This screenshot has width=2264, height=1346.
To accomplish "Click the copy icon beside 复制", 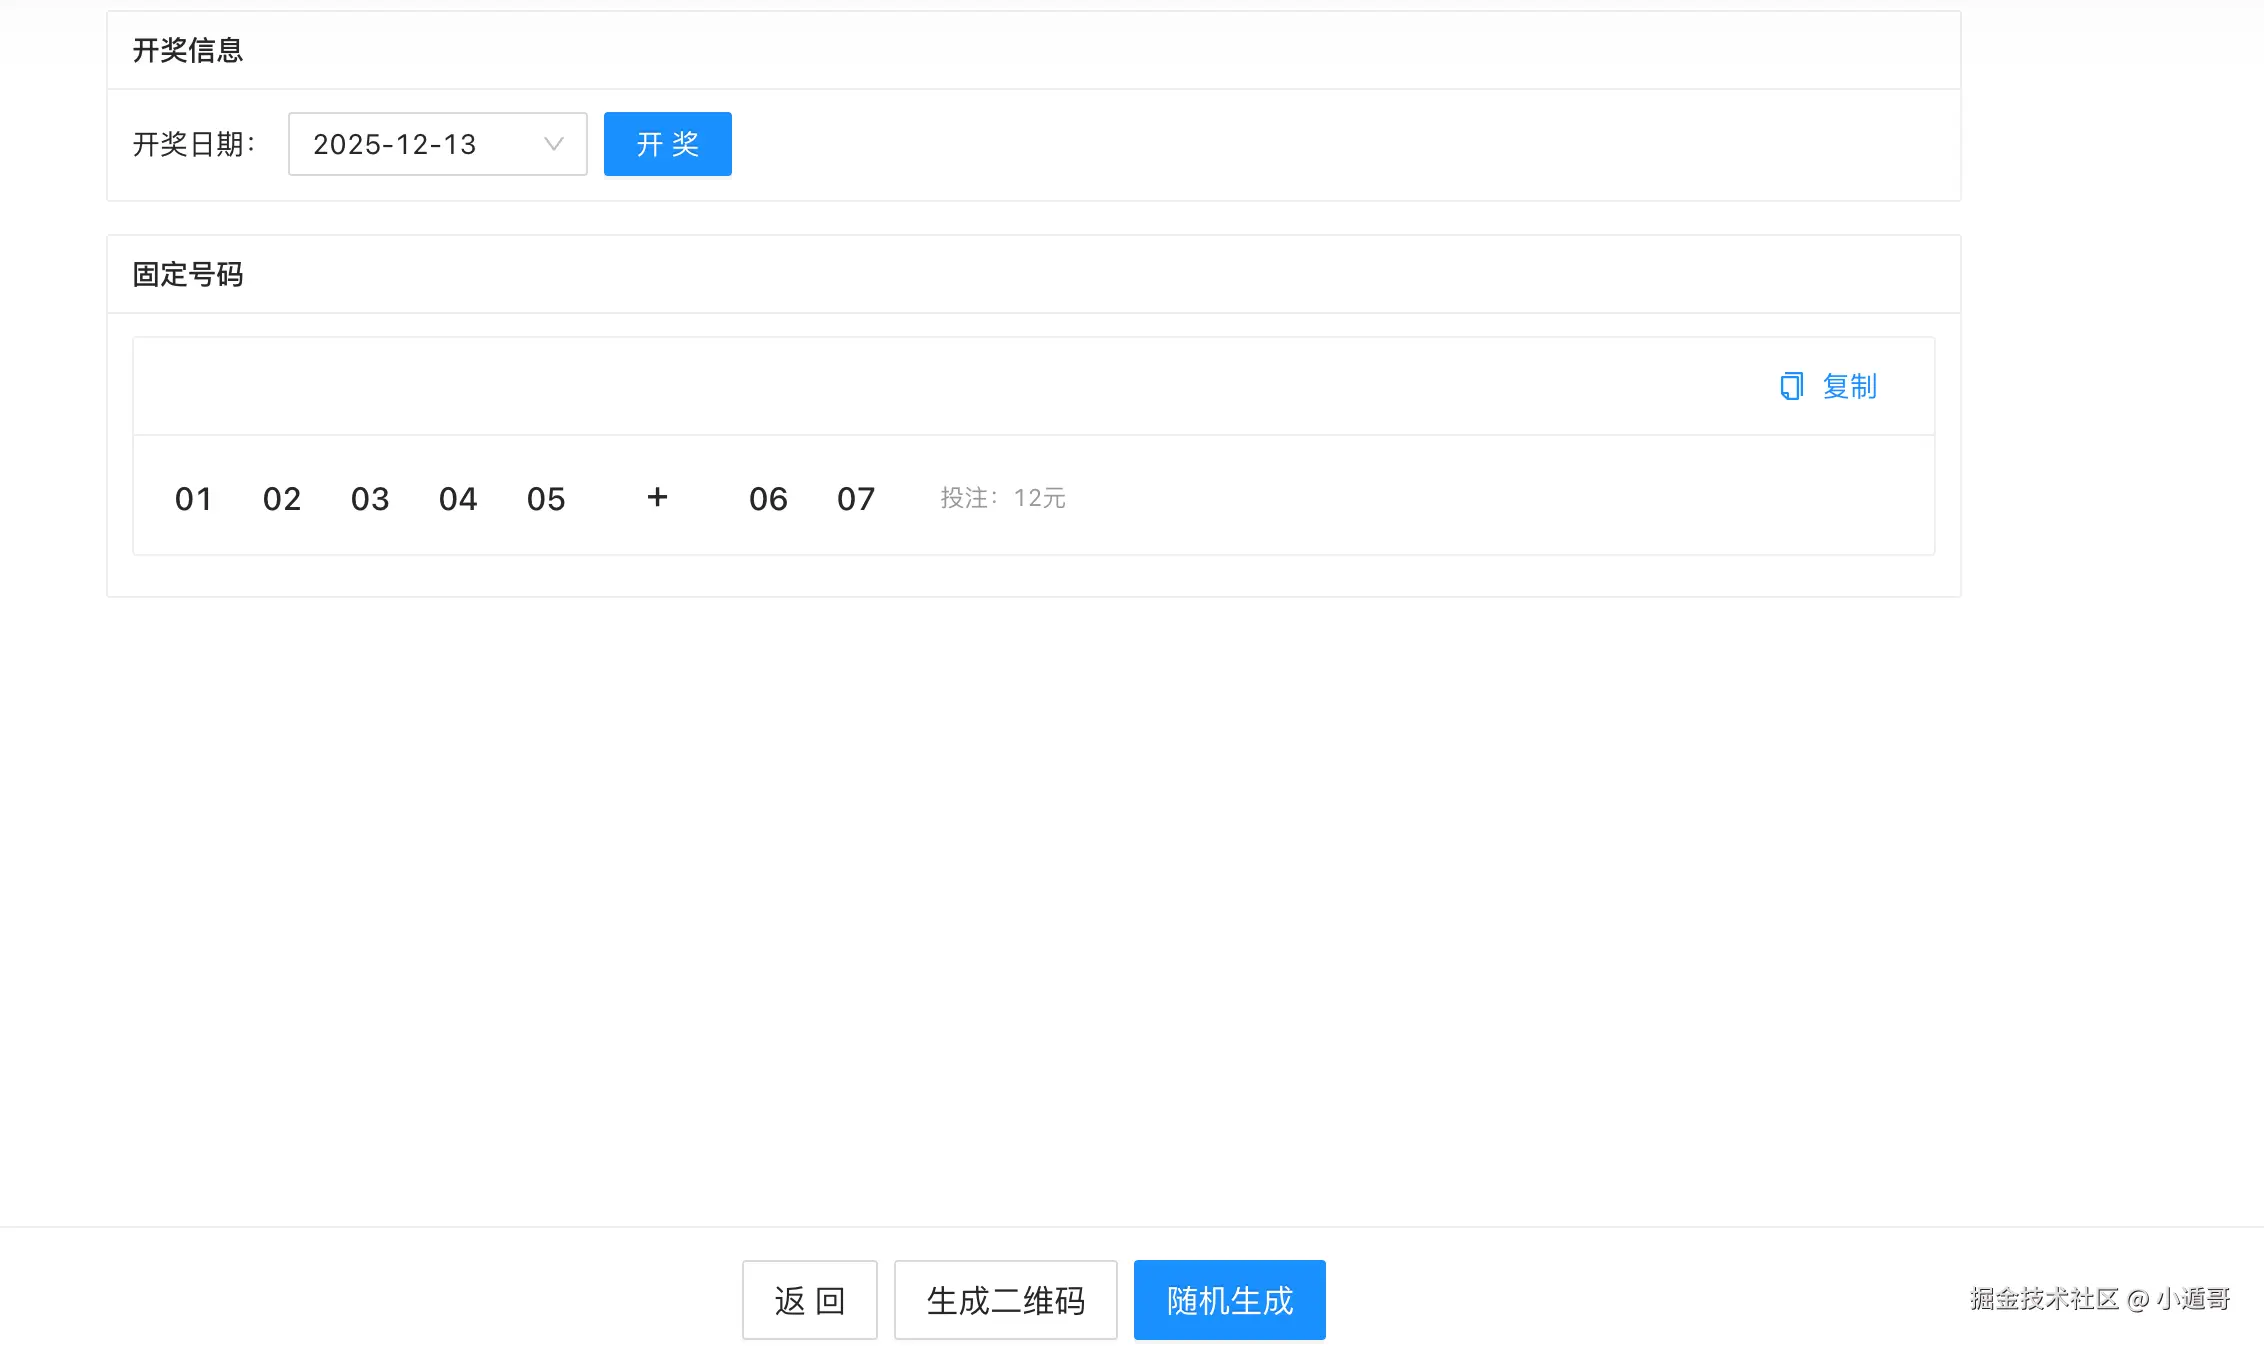I will [1791, 386].
